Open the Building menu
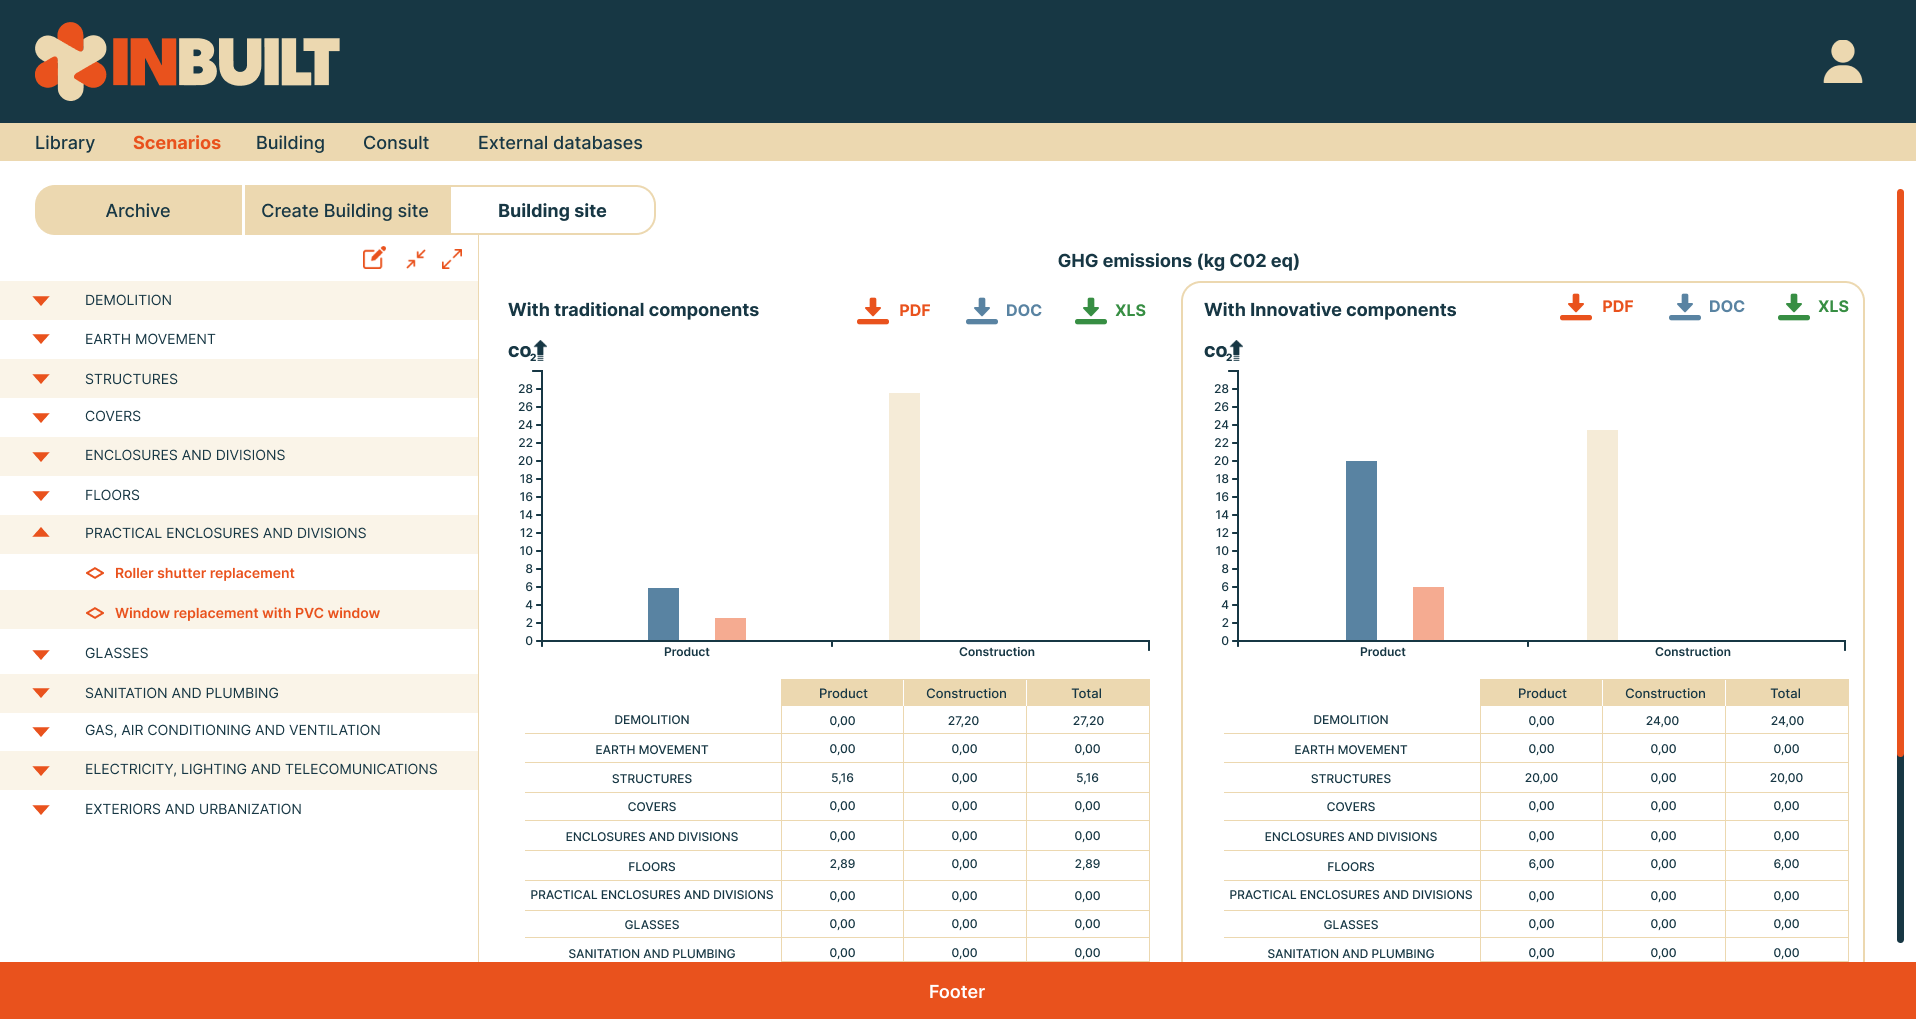The image size is (1916, 1019). point(290,143)
